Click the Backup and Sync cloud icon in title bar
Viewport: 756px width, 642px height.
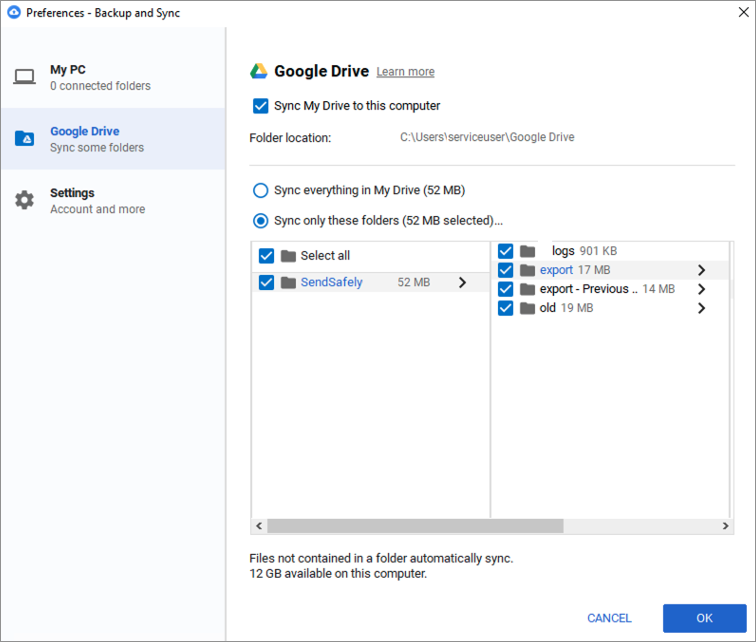[14, 12]
